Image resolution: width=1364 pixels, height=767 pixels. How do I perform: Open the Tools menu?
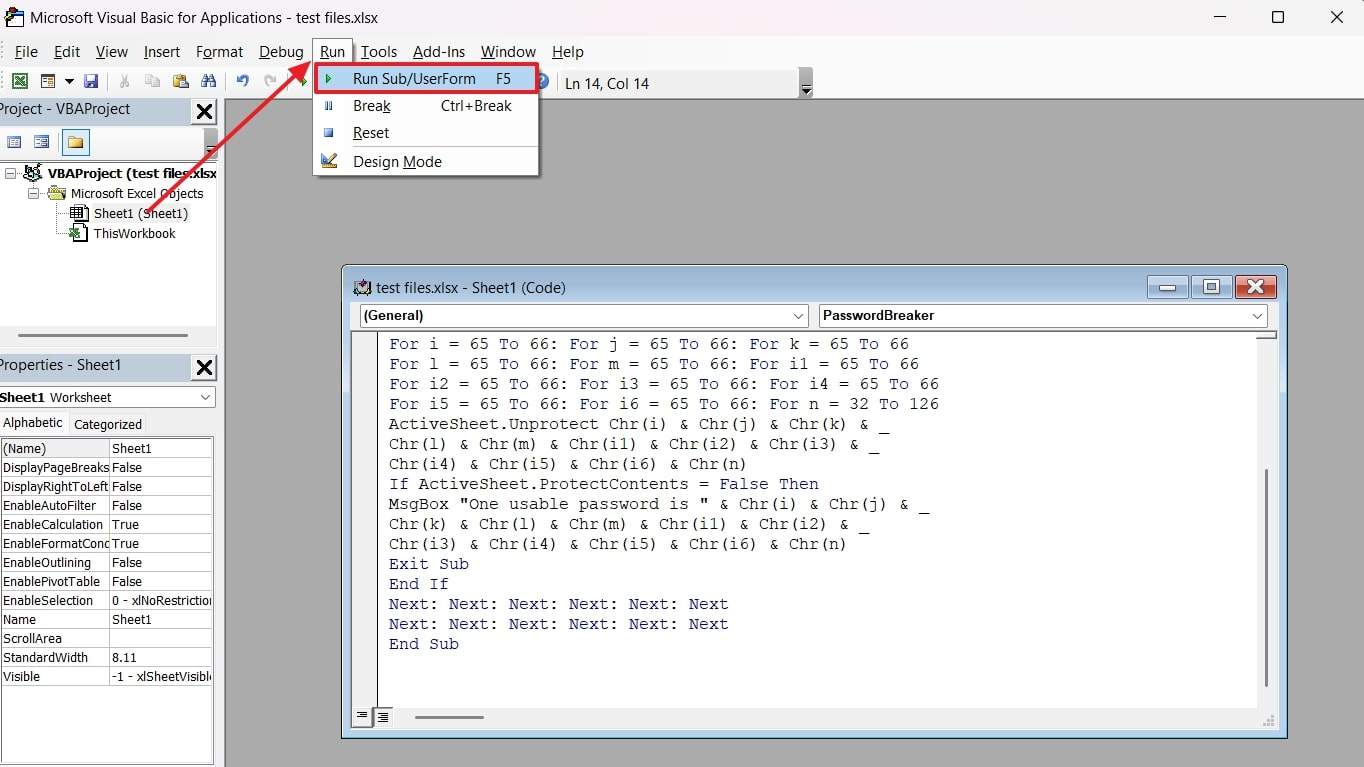coord(379,52)
